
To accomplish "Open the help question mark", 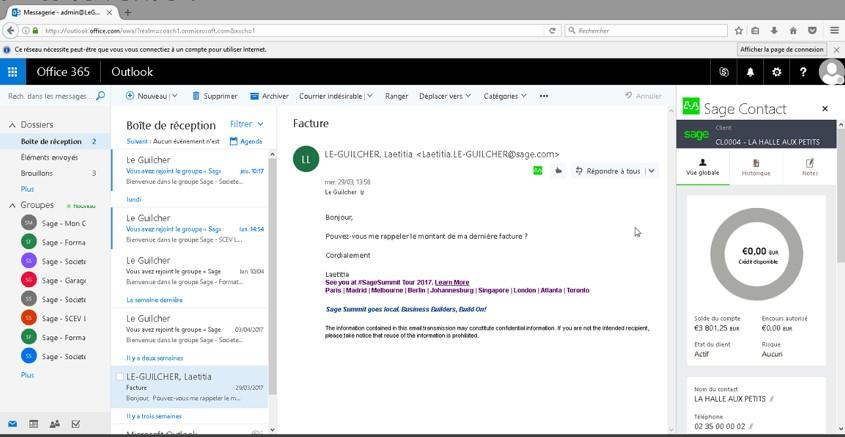I will tap(803, 72).
